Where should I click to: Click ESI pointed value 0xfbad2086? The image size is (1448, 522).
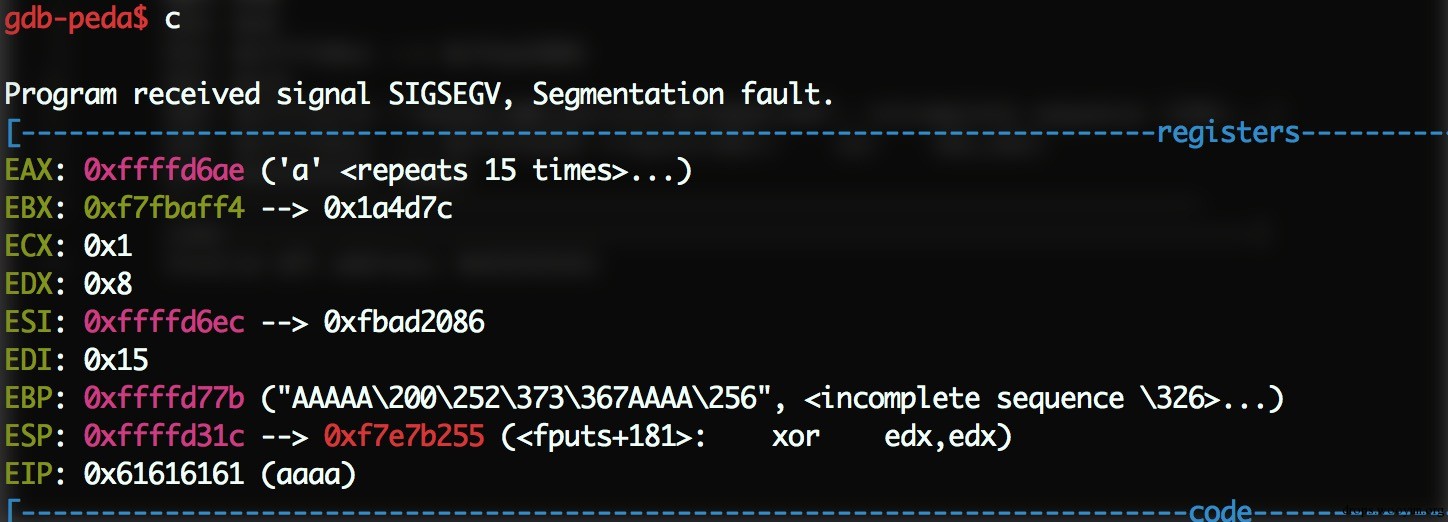(404, 323)
